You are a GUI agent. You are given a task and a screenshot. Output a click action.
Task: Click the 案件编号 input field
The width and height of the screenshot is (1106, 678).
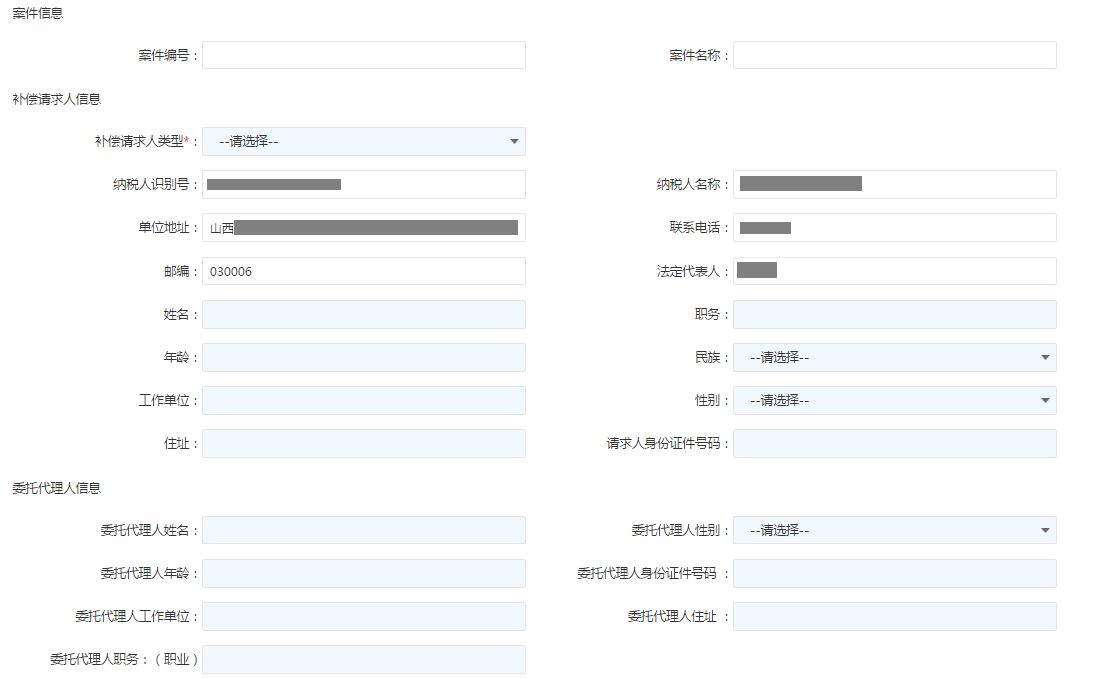click(x=363, y=55)
